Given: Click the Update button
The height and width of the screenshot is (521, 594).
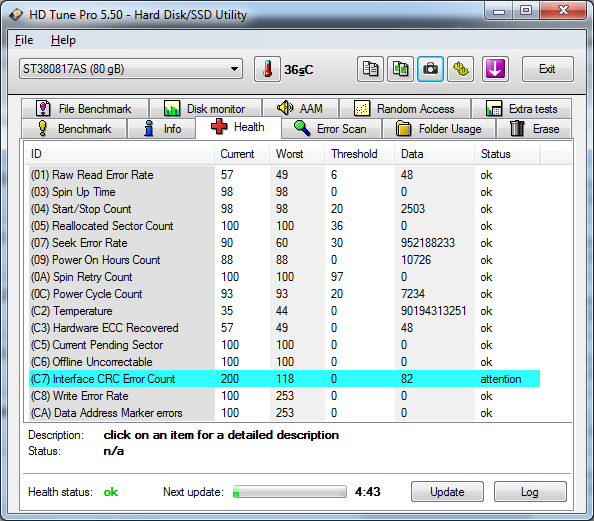Looking at the screenshot, I should point(447,492).
